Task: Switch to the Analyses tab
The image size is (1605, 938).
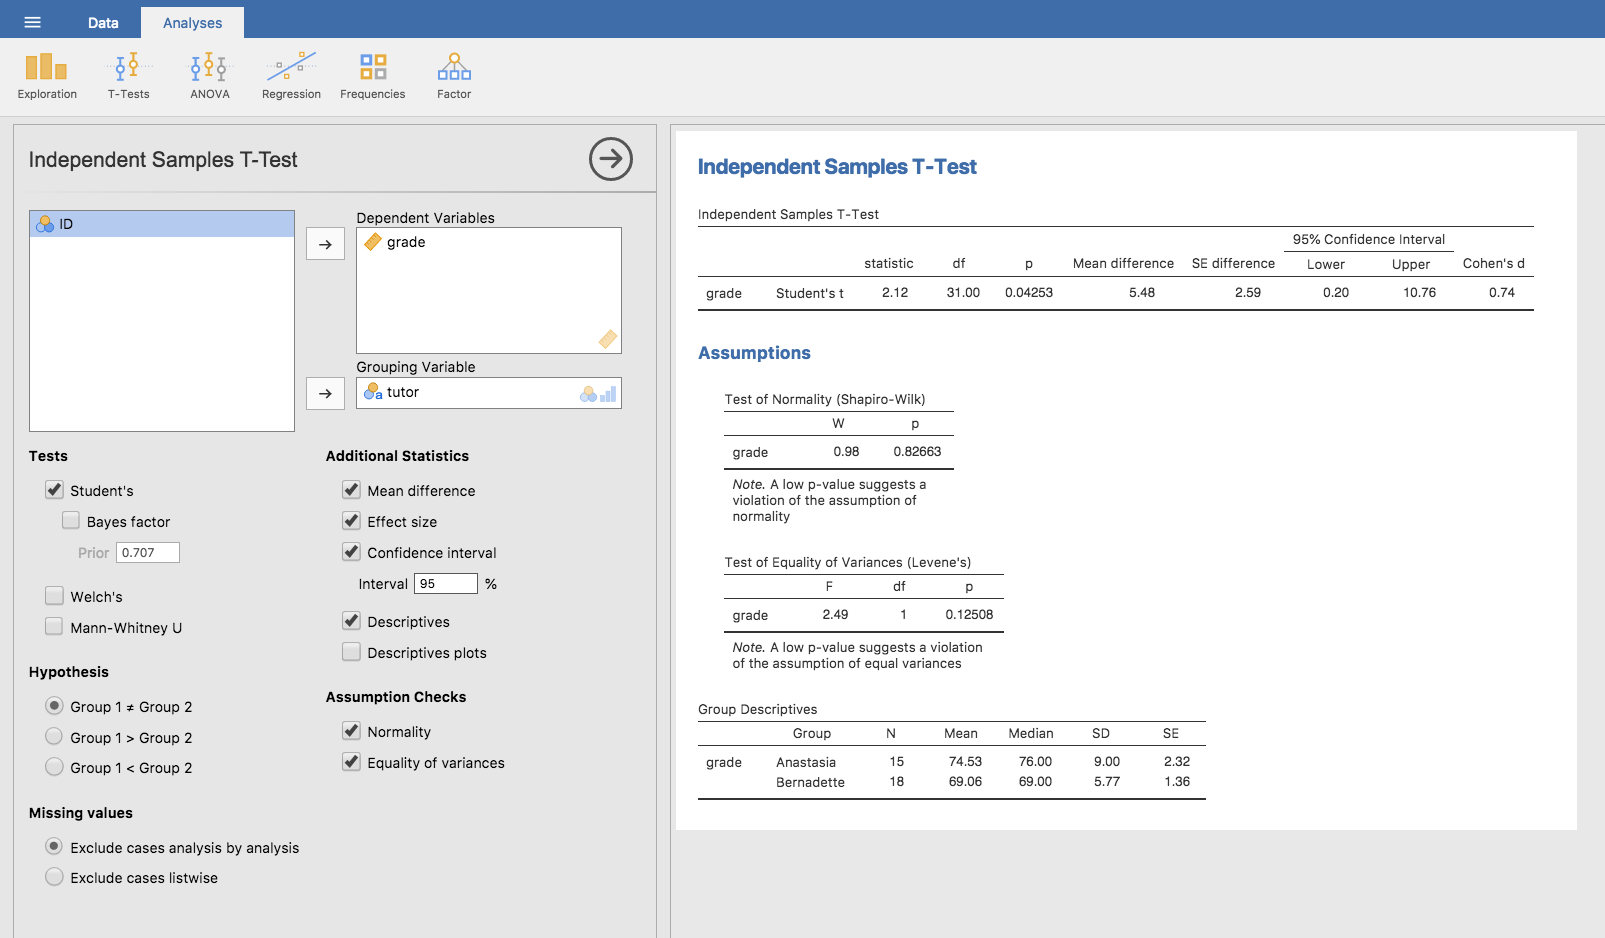Action: (x=192, y=23)
